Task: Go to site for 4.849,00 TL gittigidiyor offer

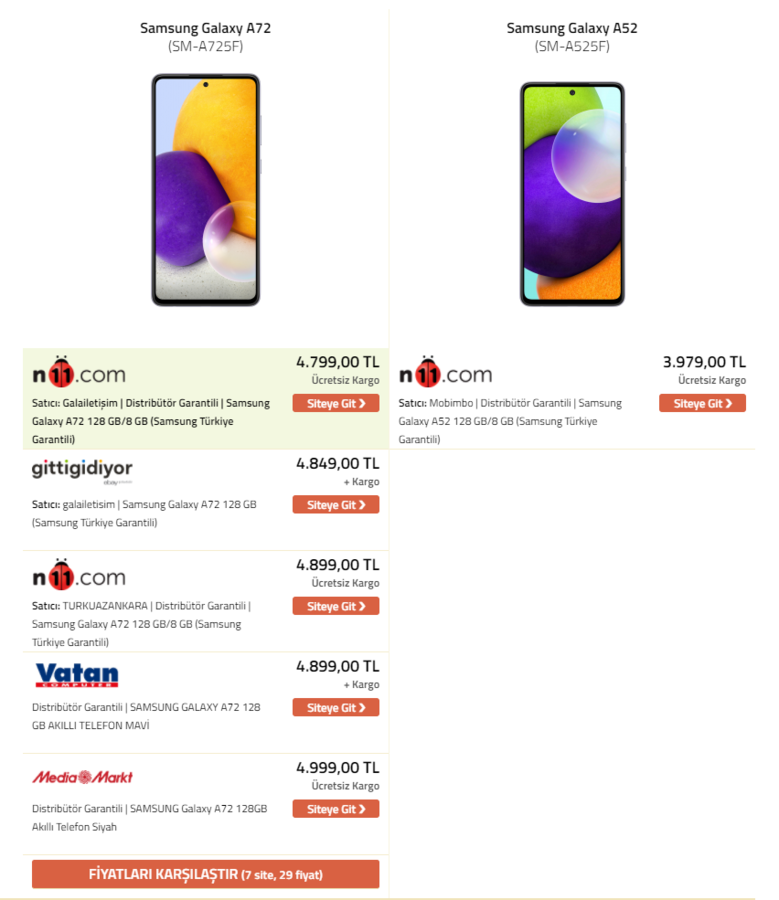Action: [x=336, y=505]
